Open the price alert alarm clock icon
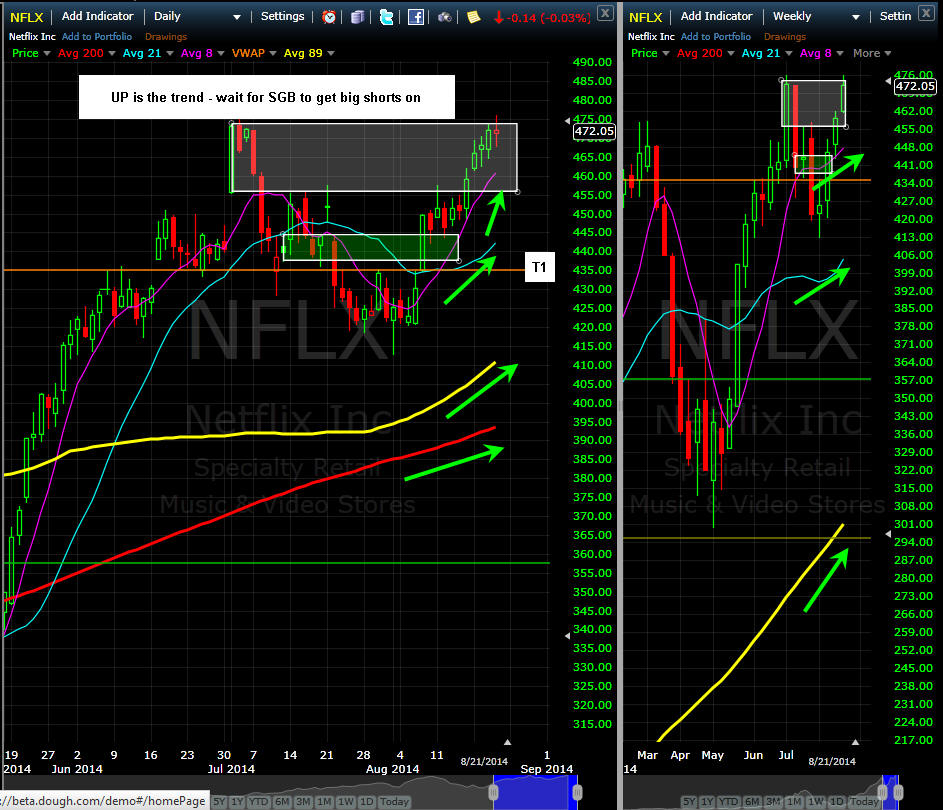The image size is (943, 810). pos(328,17)
